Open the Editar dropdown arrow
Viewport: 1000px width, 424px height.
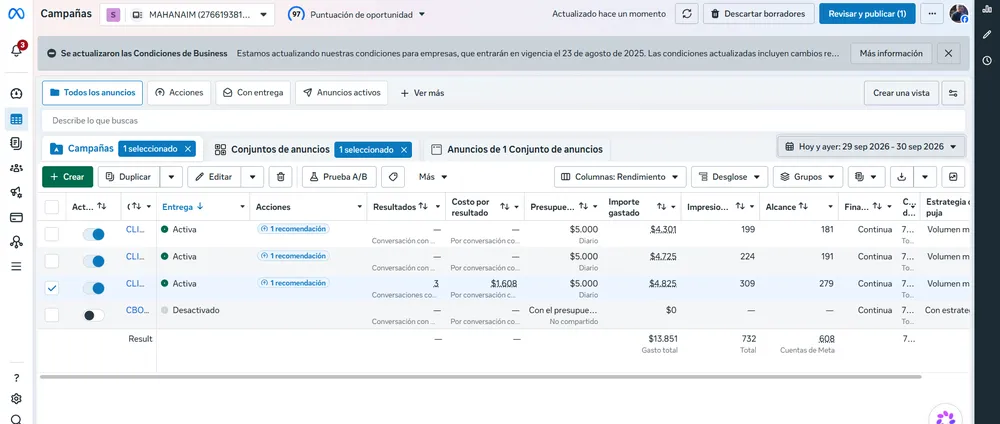coord(252,177)
